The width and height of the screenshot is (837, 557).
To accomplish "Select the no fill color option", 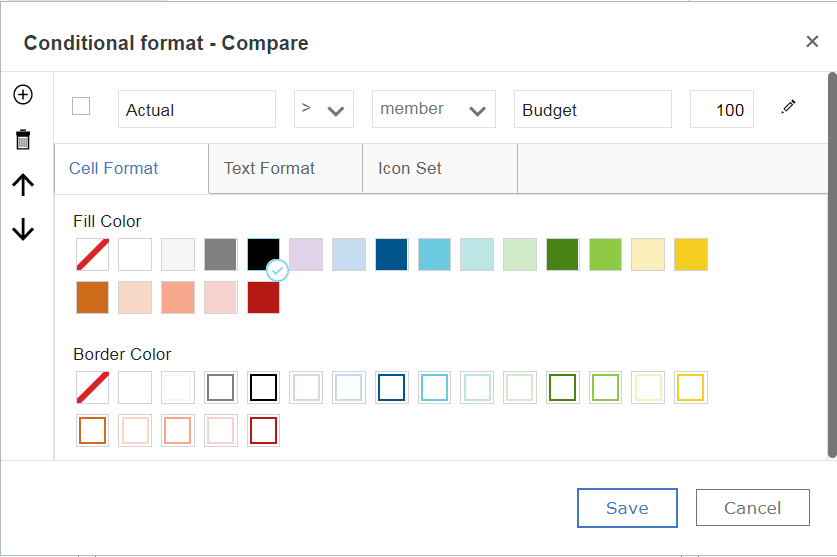I will [x=92, y=254].
